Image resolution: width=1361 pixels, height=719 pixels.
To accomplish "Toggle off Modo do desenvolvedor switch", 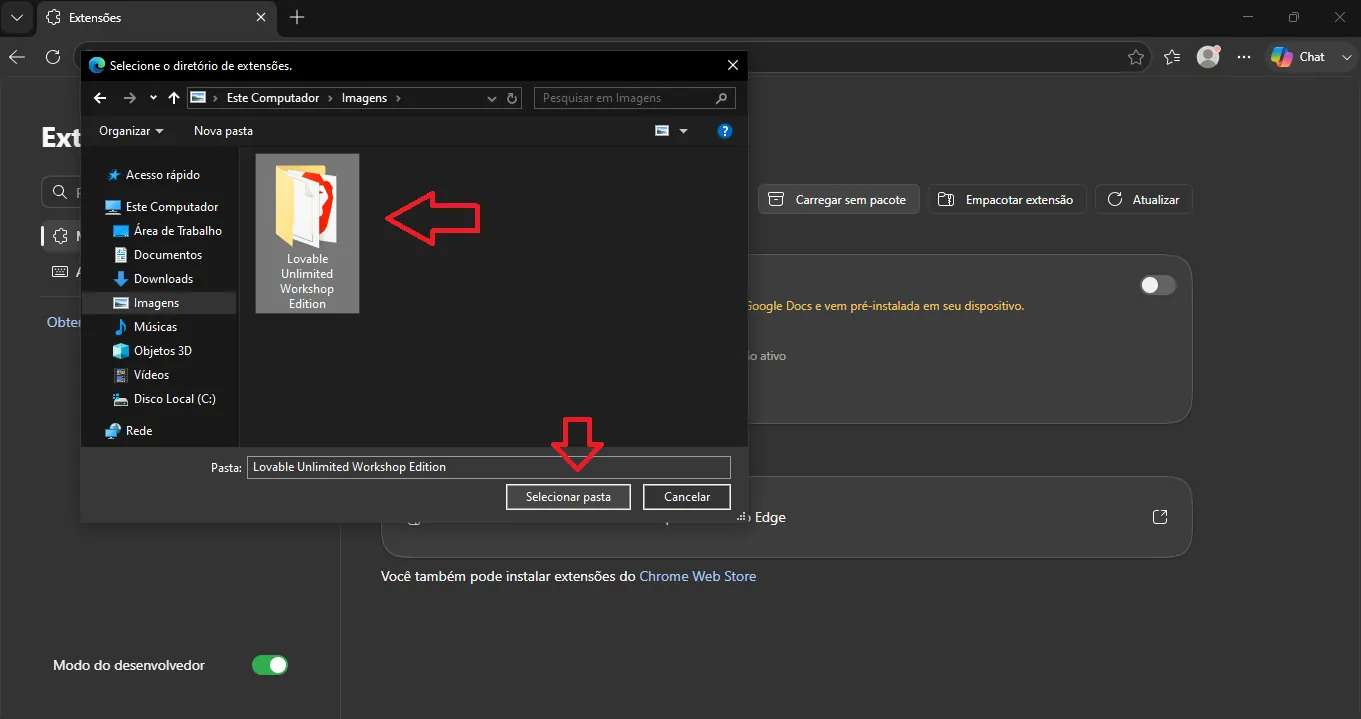I will pos(270,665).
